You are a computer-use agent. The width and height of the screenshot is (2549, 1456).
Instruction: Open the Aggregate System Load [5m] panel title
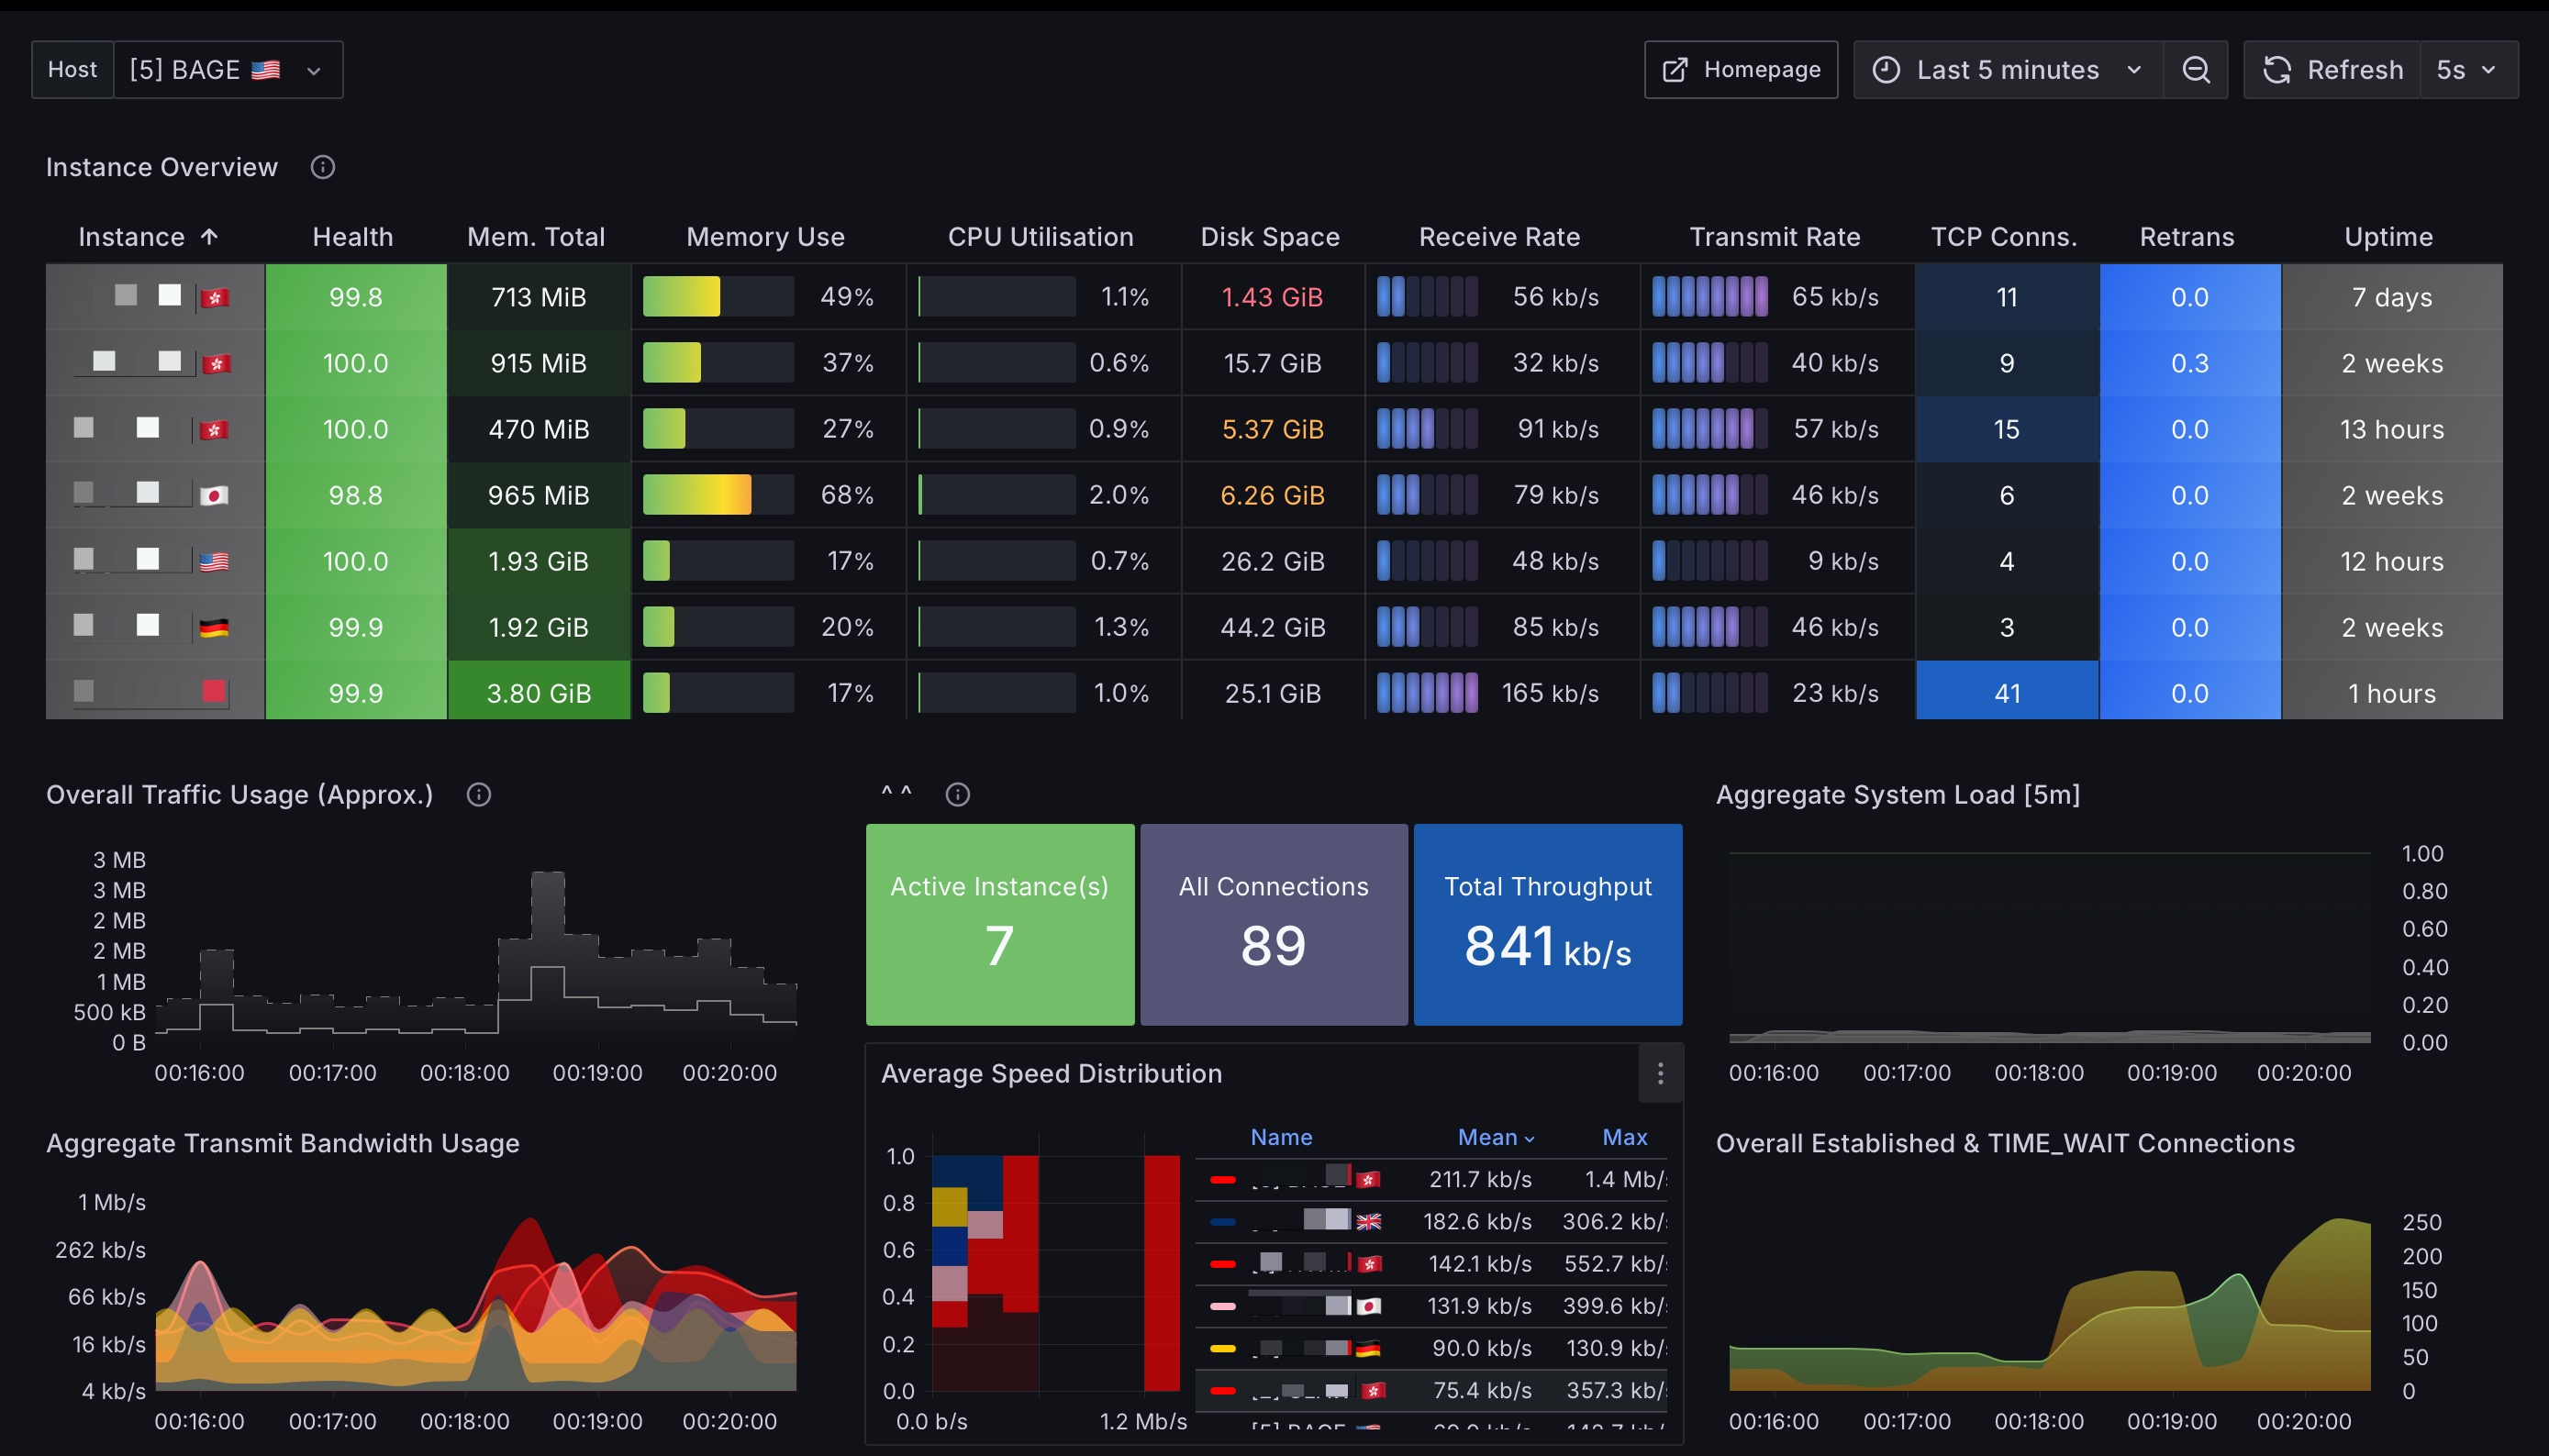pyautogui.click(x=1898, y=795)
